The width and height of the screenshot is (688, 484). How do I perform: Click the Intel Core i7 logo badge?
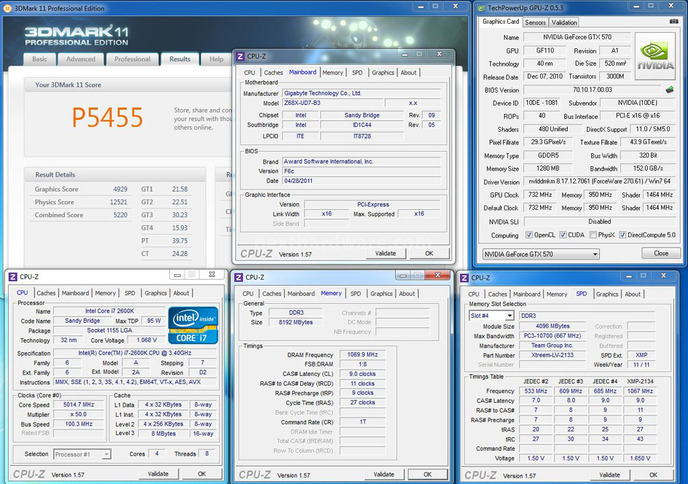click(193, 325)
